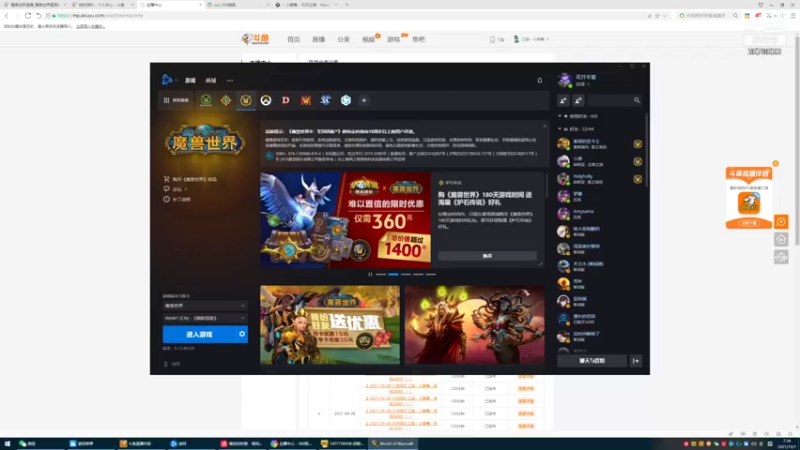This screenshot has height=450, width=800.
Task: Click the Douyu site logo
Action: (x=255, y=39)
